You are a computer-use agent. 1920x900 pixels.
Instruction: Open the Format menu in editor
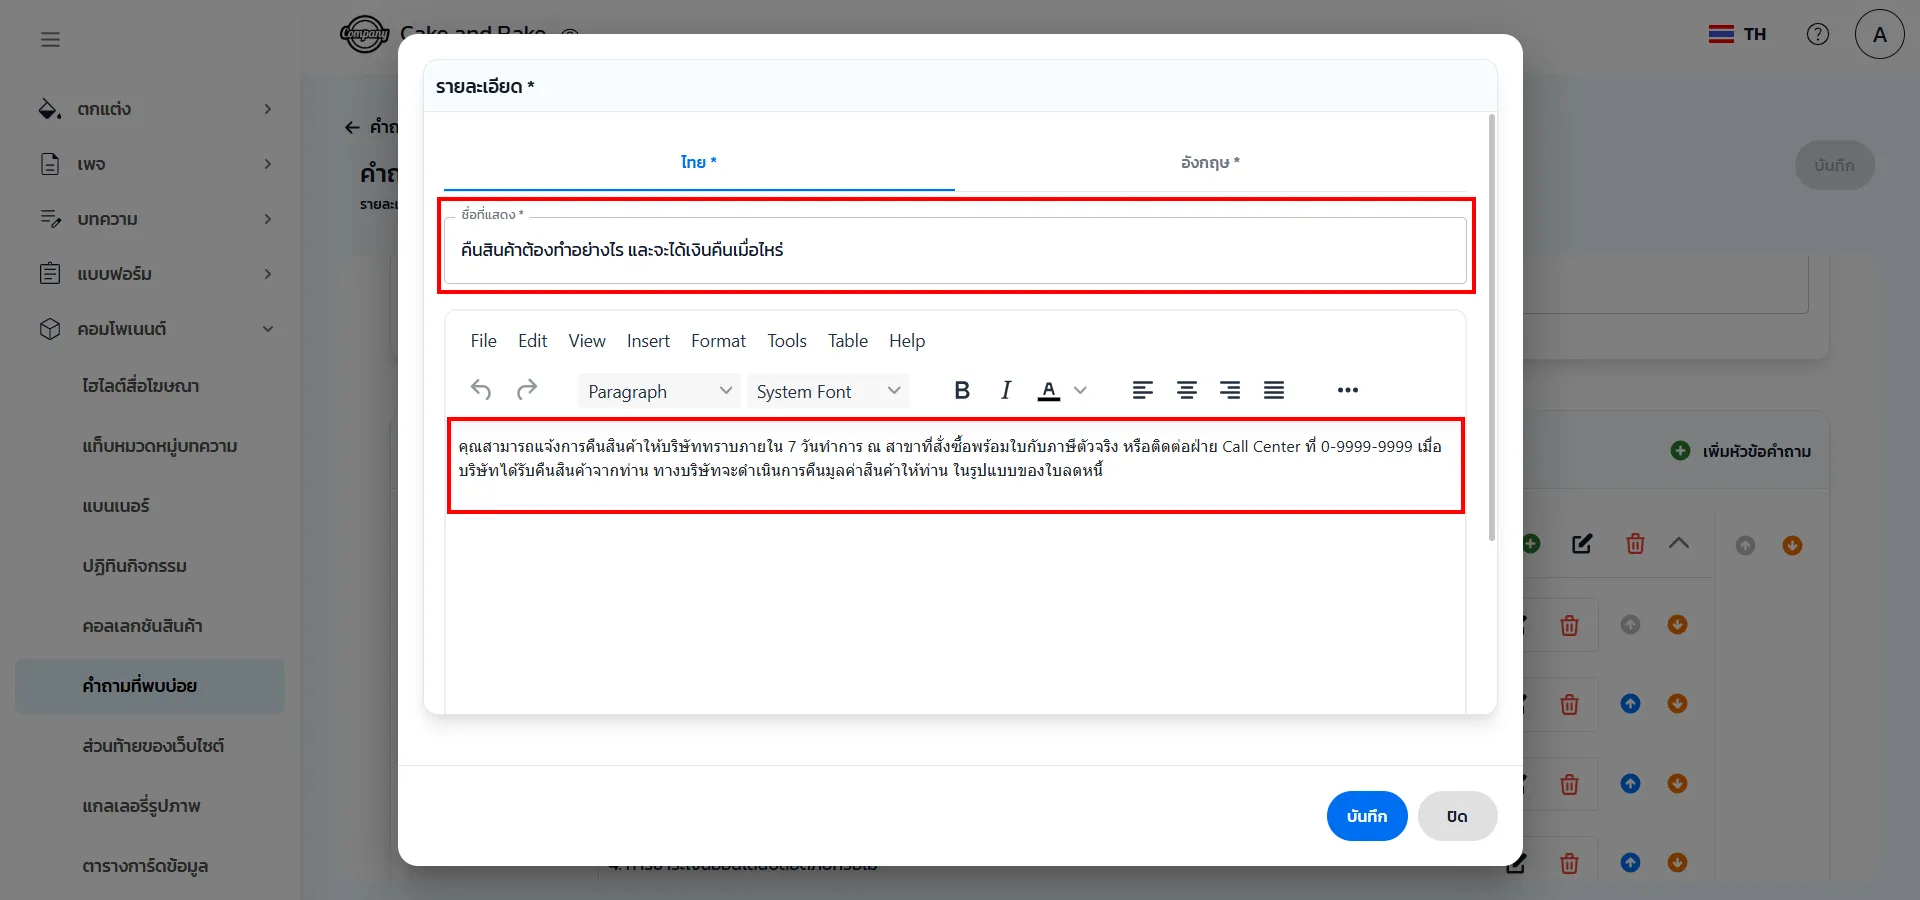718,341
